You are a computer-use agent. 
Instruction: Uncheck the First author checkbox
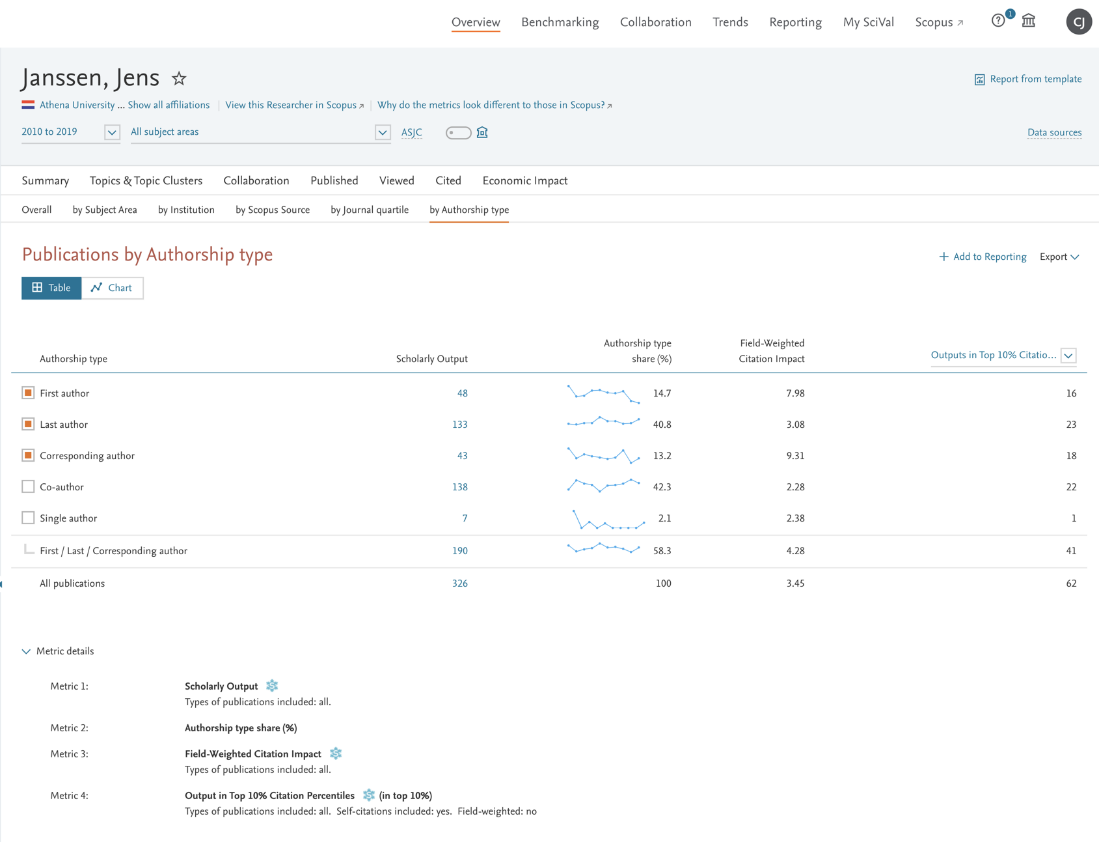pos(28,393)
